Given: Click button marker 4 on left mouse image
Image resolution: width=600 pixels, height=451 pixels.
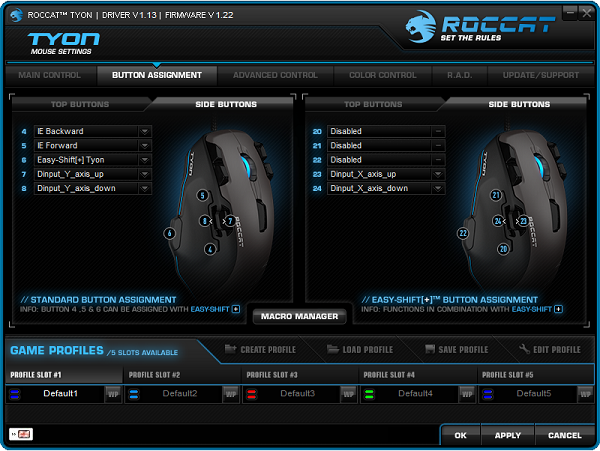Looking at the screenshot, I should (210, 249).
